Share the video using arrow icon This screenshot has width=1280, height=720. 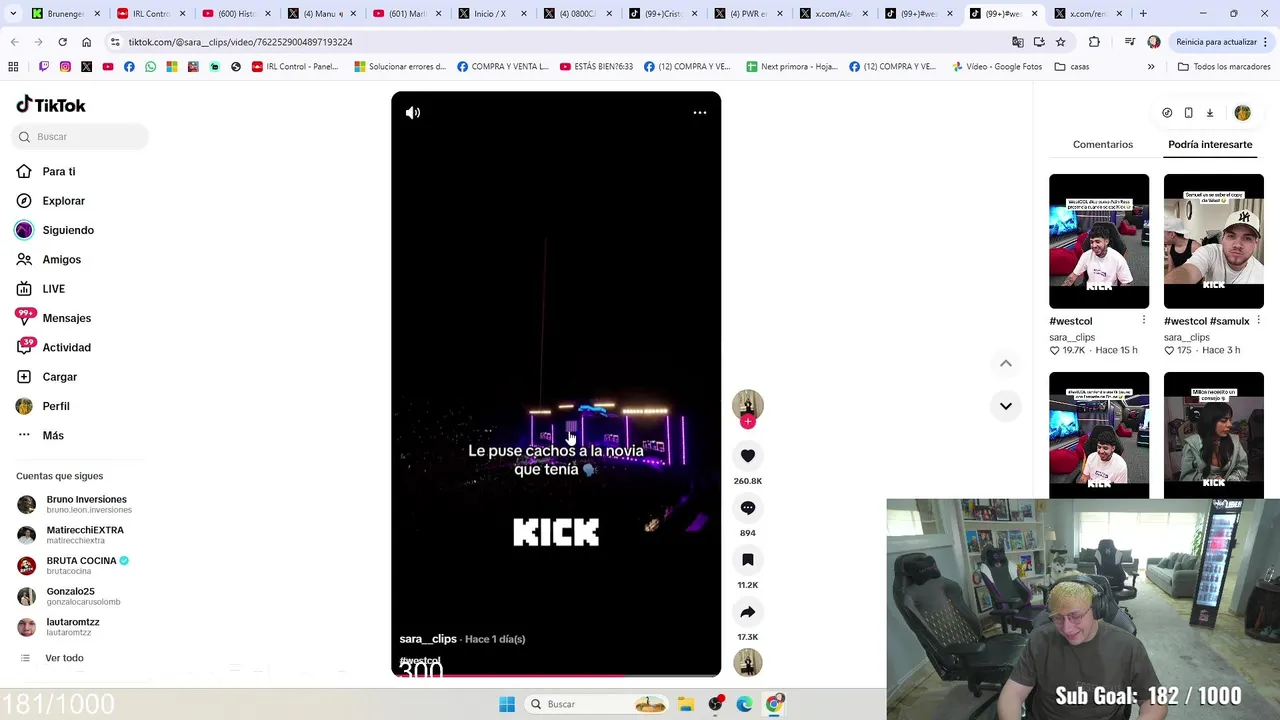click(747, 612)
